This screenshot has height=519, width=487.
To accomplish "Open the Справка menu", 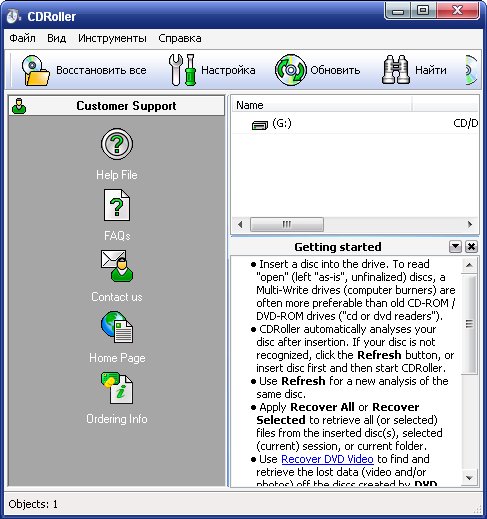I will [180, 38].
